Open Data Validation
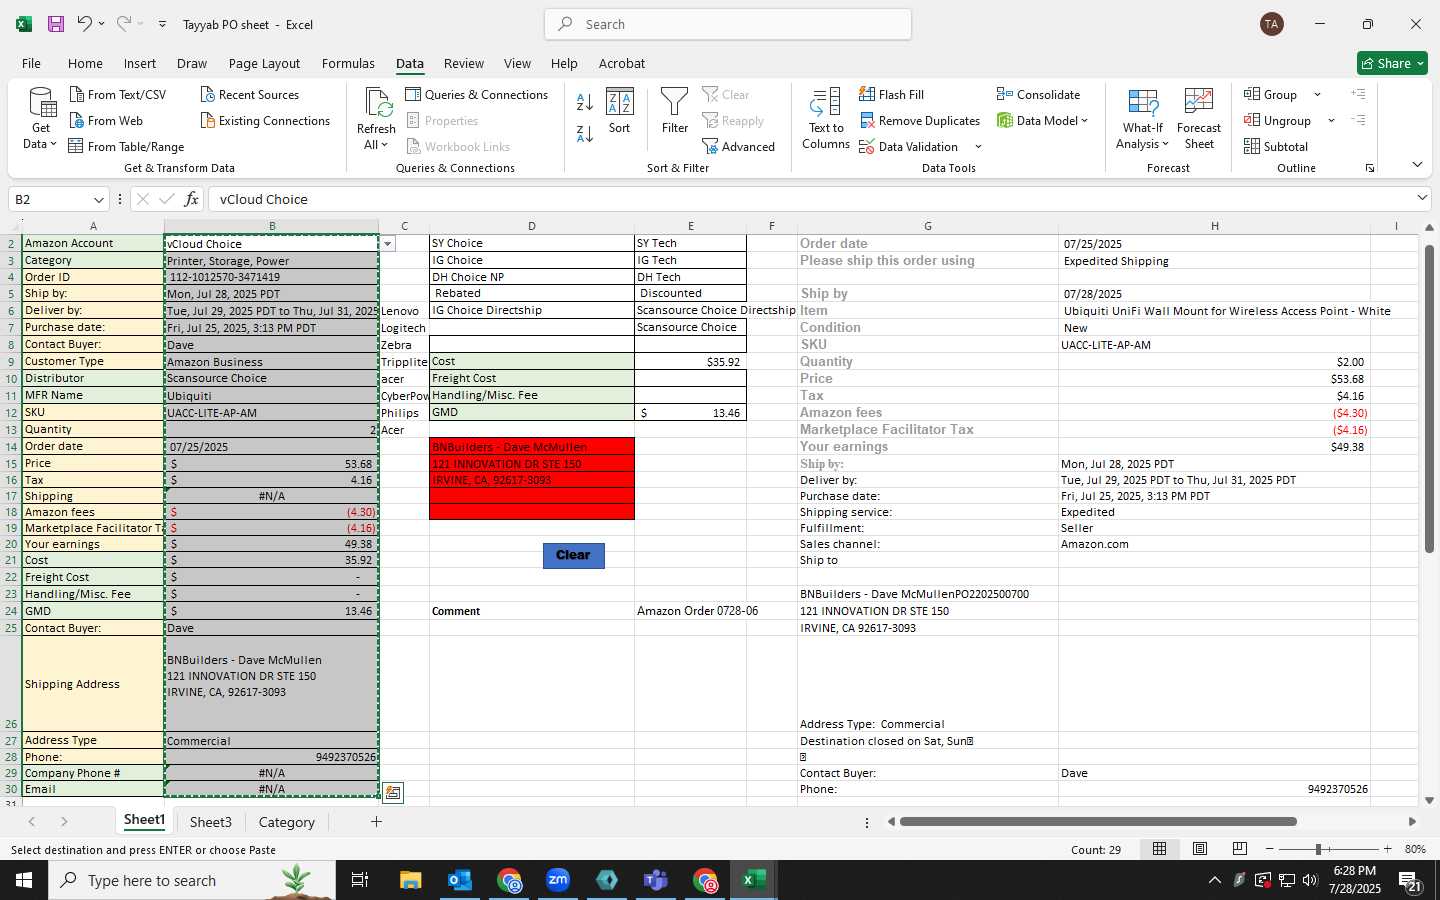 pyautogui.click(x=909, y=146)
